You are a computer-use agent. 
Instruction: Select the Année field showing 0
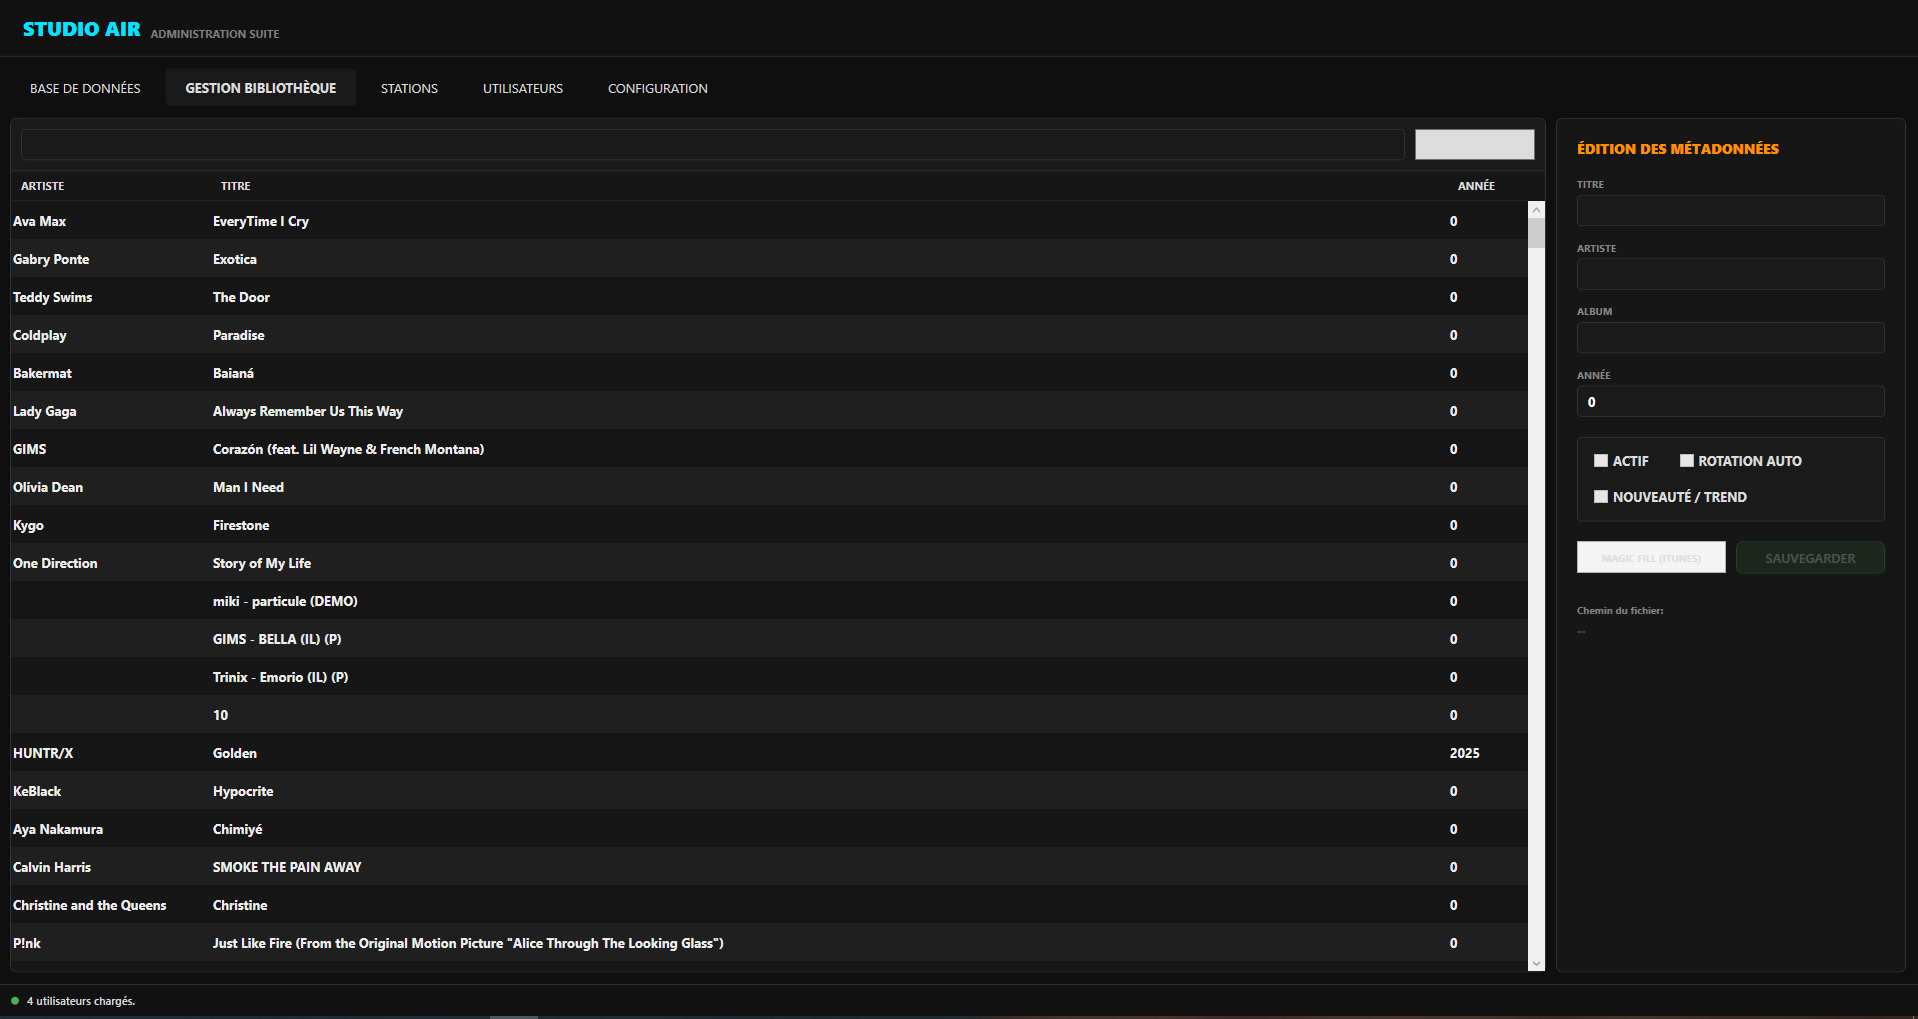click(x=1729, y=401)
